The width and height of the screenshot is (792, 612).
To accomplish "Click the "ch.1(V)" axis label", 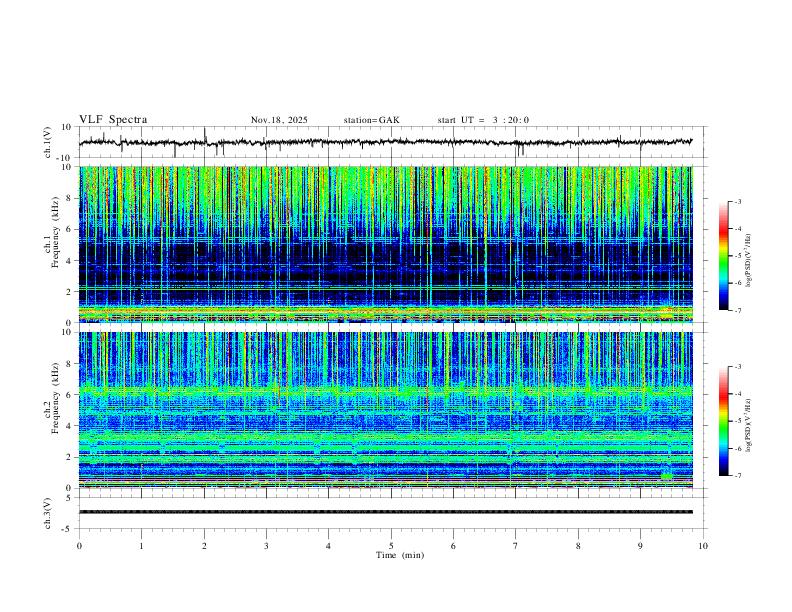I will (48, 142).
